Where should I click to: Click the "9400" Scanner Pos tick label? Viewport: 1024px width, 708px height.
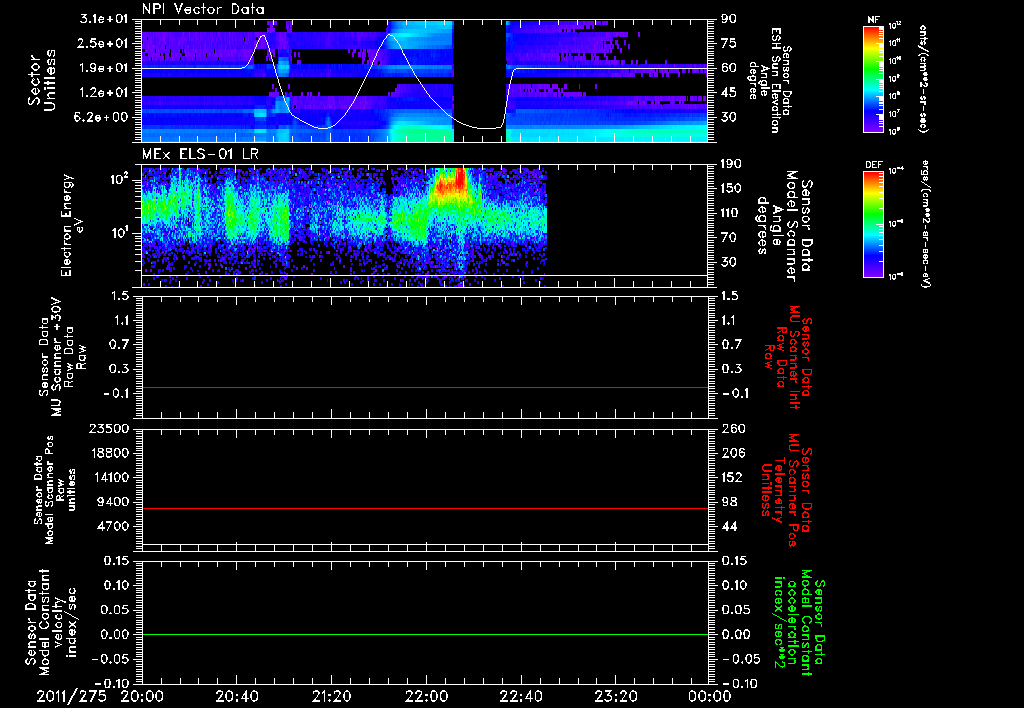pyautogui.click(x=113, y=502)
